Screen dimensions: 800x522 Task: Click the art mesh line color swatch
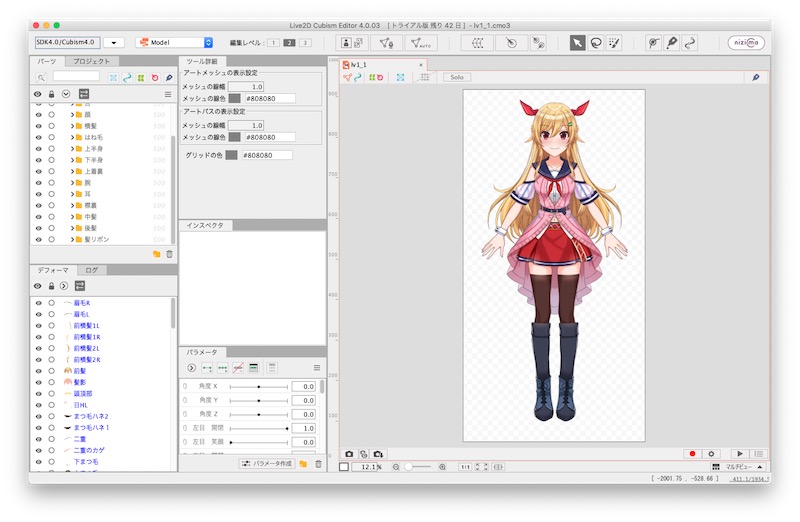[x=235, y=98]
